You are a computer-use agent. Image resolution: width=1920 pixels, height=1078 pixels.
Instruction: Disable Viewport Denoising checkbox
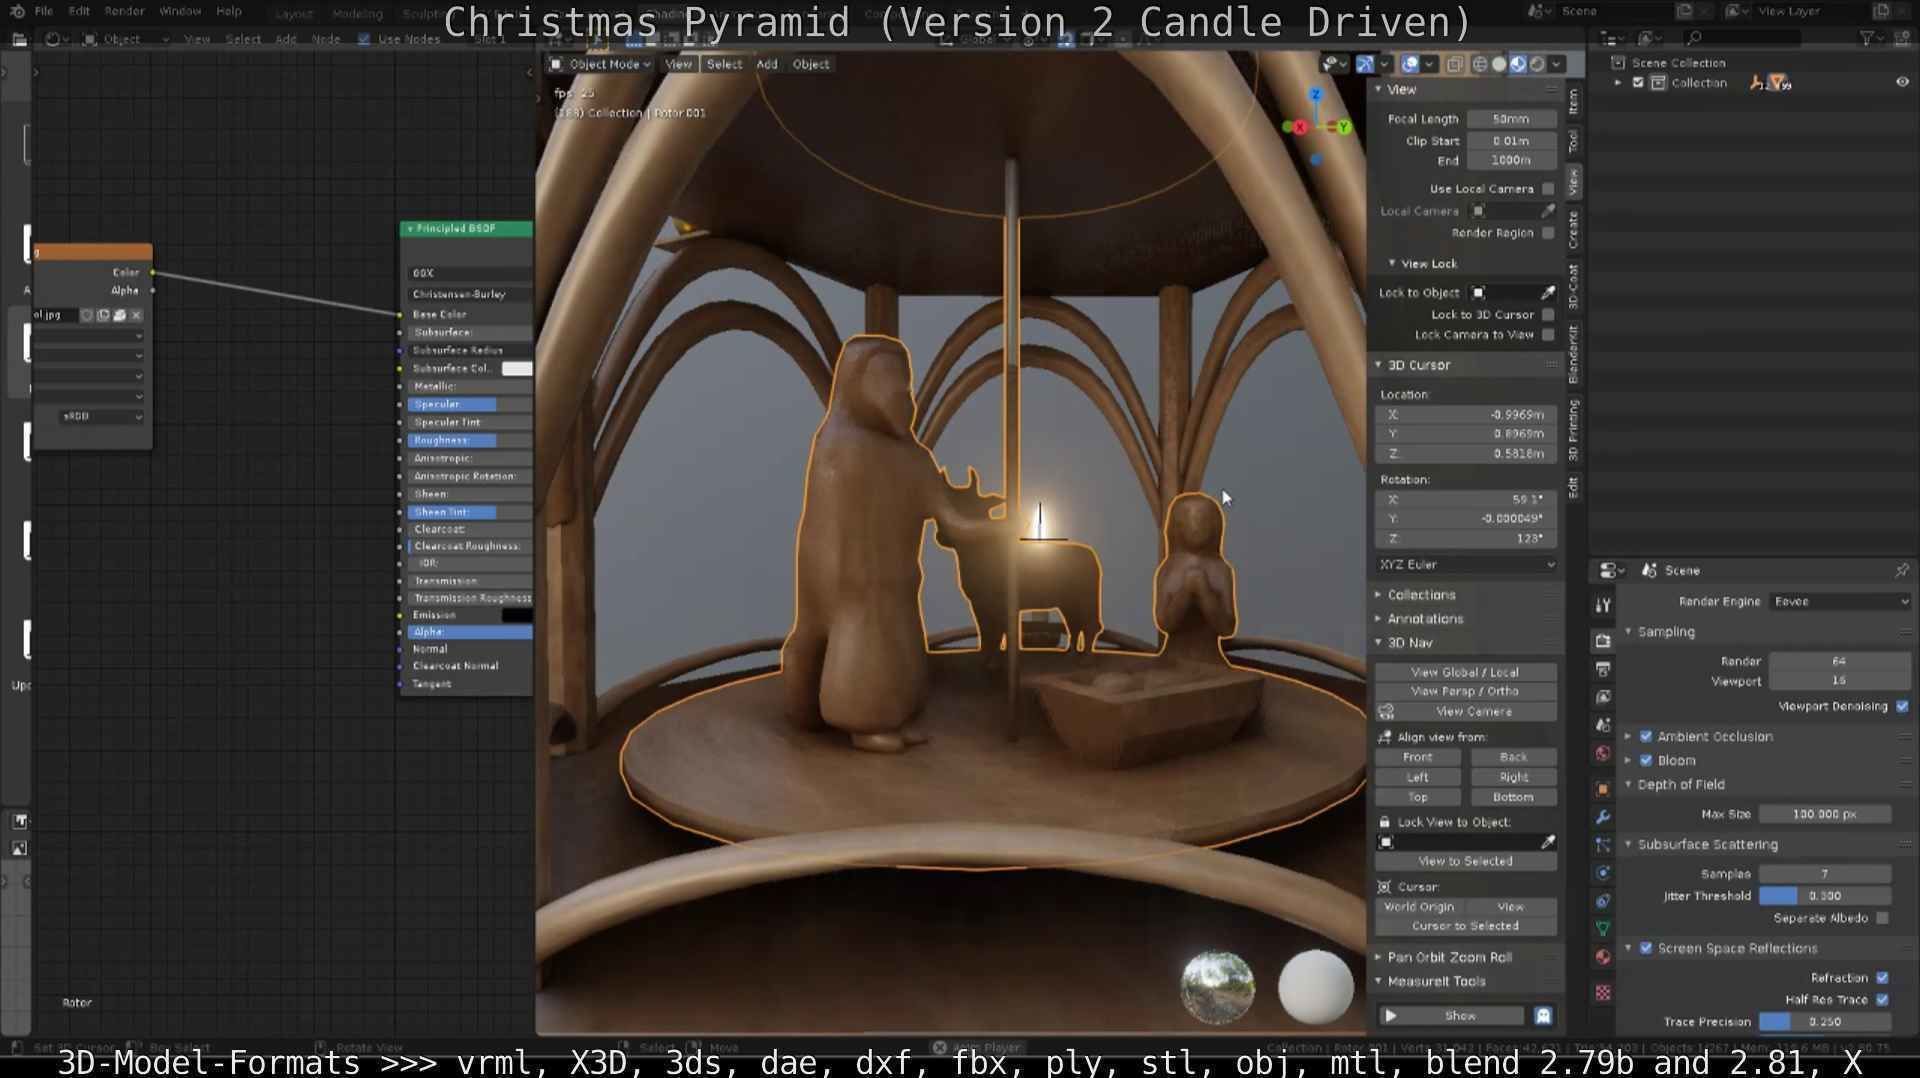(1902, 707)
